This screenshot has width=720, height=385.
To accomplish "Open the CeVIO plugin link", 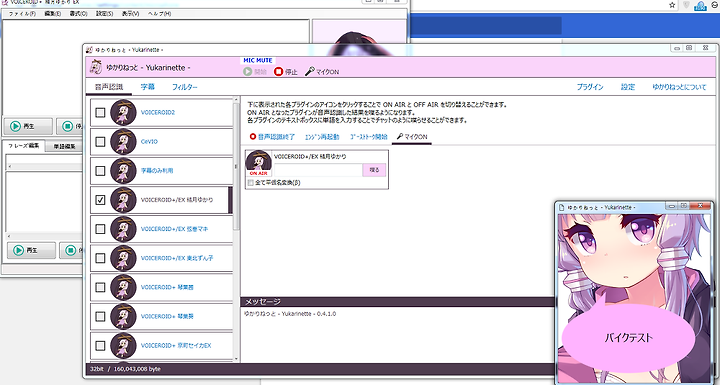I will pos(149,142).
